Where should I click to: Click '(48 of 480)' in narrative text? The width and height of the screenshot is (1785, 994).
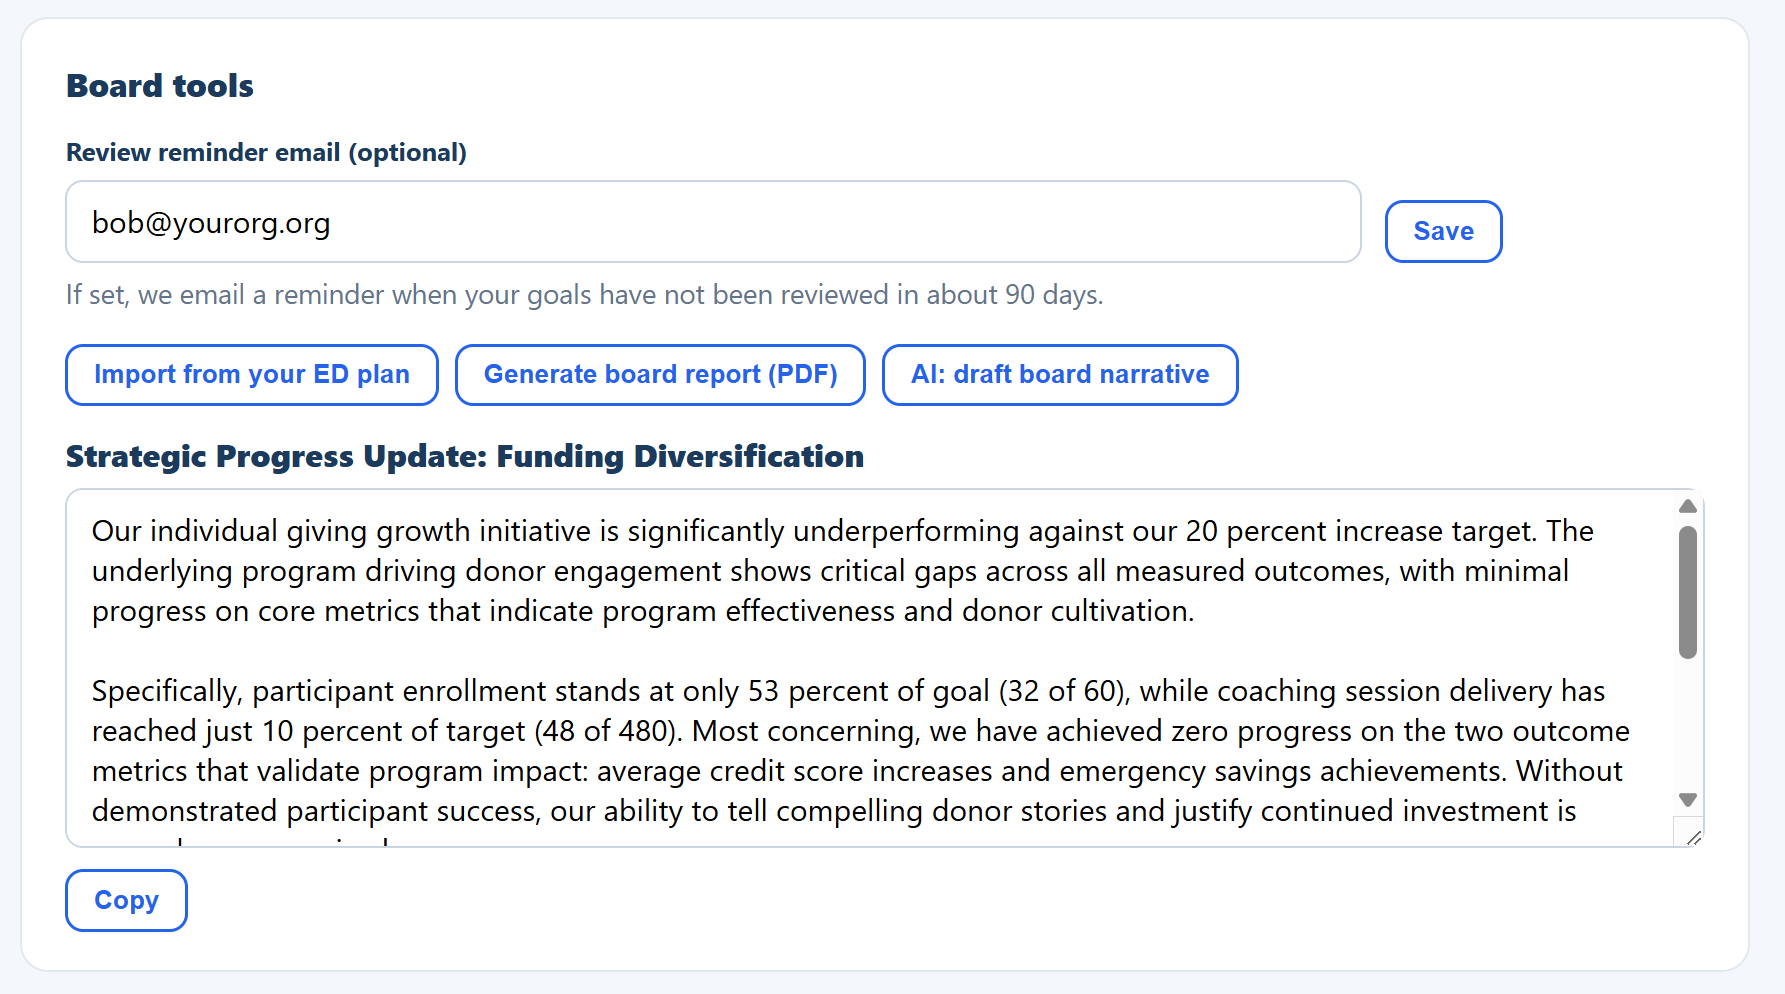608,731
